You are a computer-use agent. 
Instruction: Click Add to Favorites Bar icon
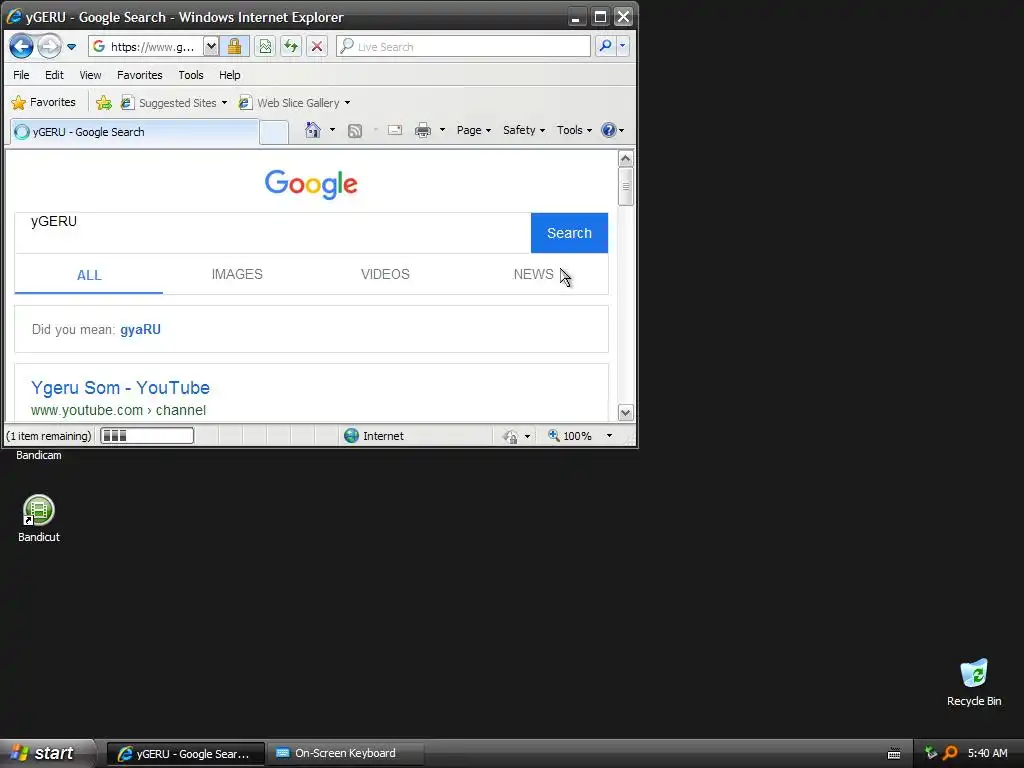(x=104, y=103)
